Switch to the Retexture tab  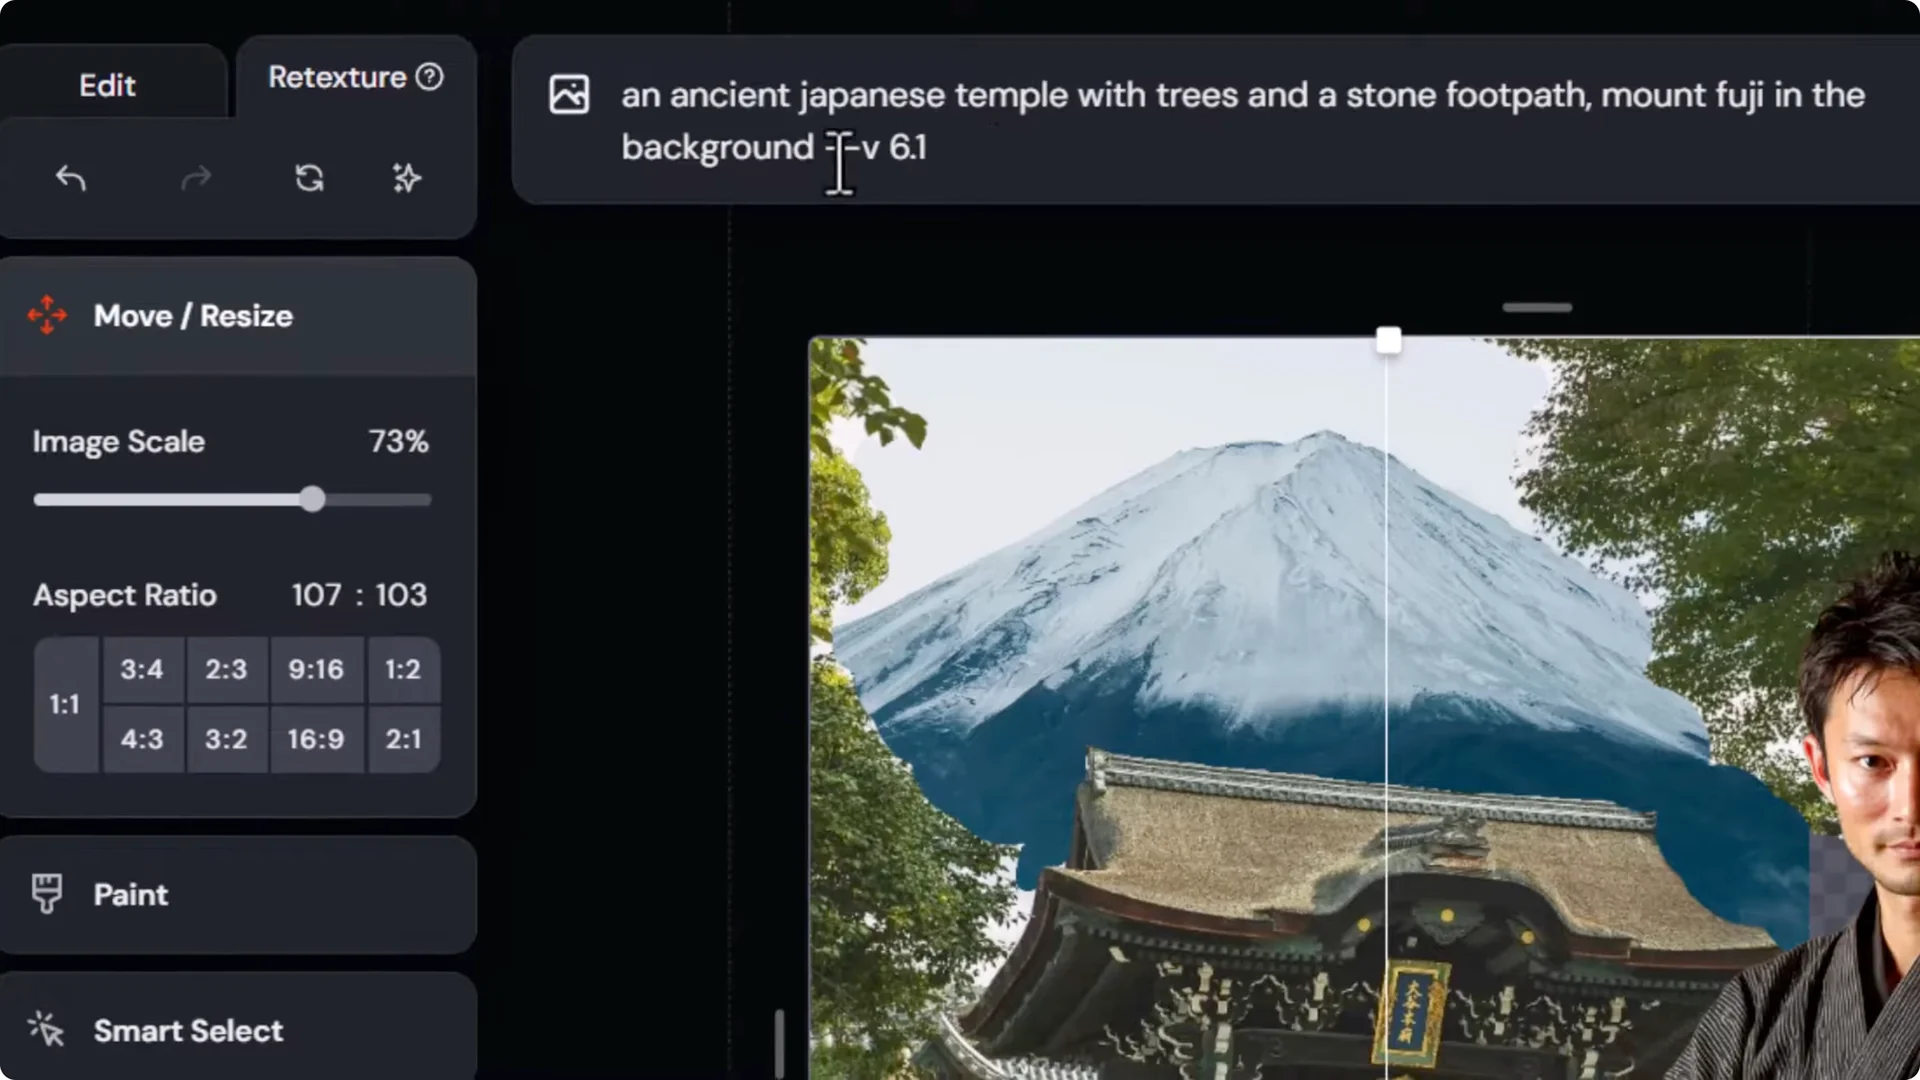click(337, 77)
